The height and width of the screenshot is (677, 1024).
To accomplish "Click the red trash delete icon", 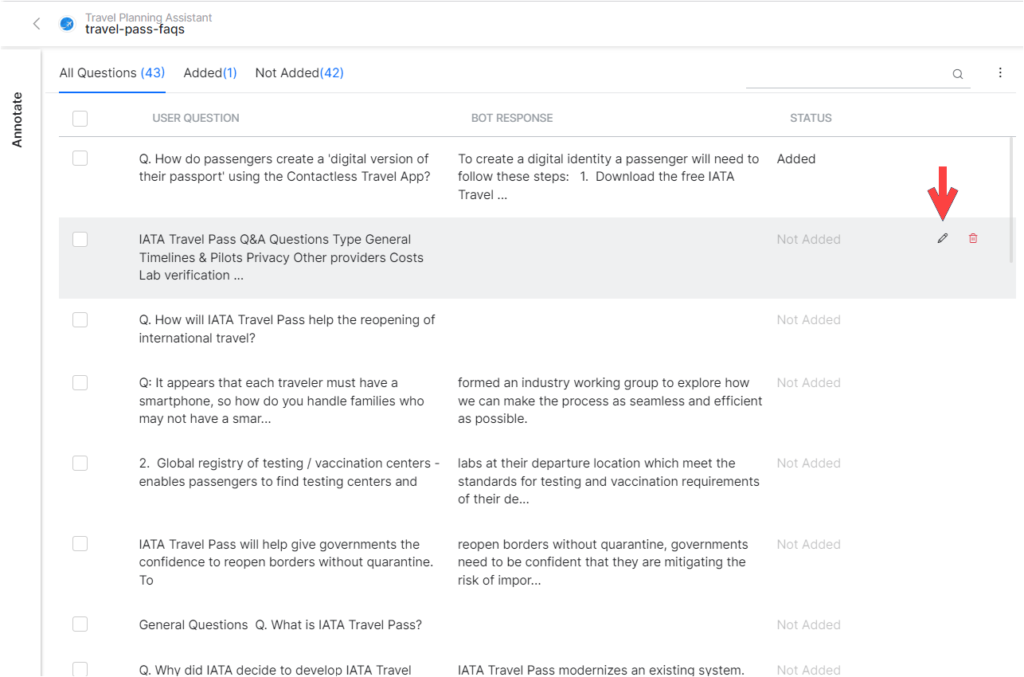I will pyautogui.click(x=973, y=239).
